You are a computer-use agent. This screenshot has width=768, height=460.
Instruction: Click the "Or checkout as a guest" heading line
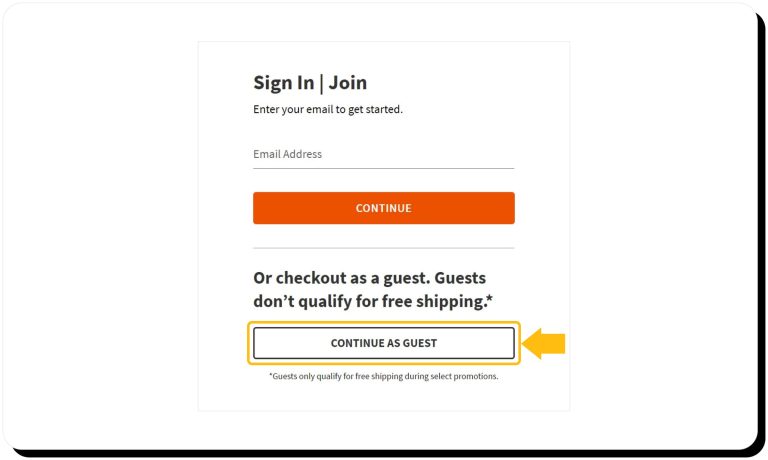[x=369, y=277]
